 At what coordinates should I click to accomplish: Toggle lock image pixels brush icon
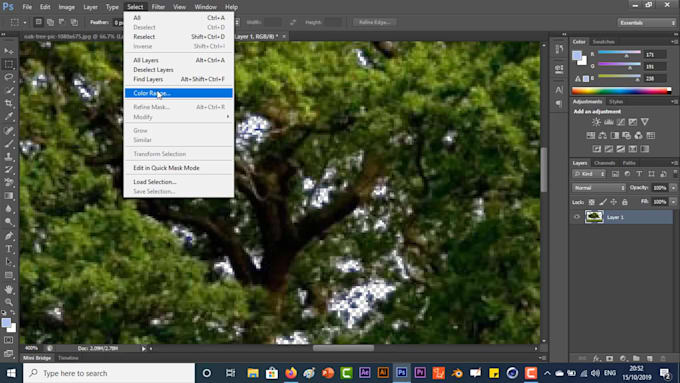click(603, 202)
